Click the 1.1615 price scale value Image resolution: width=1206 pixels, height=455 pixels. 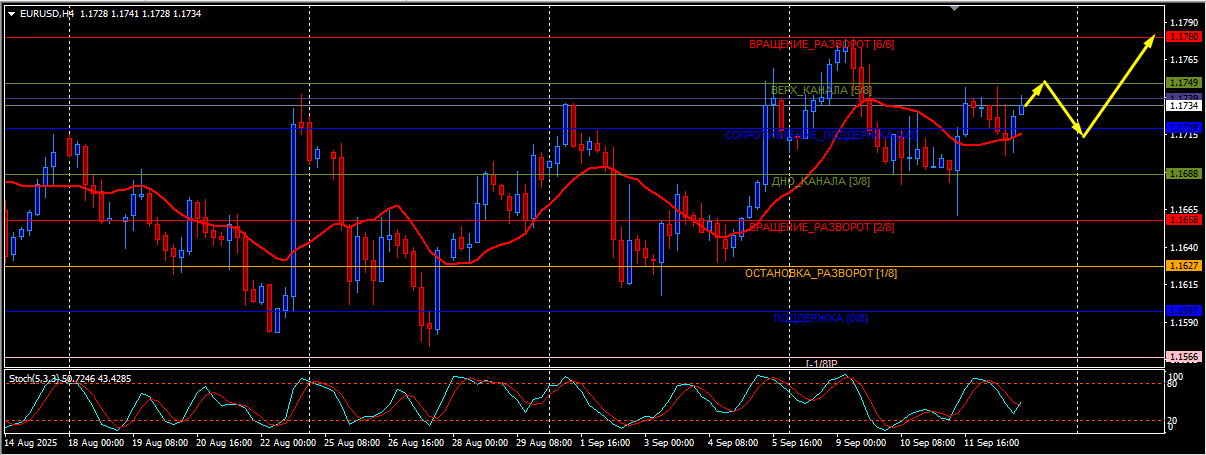pos(1183,286)
